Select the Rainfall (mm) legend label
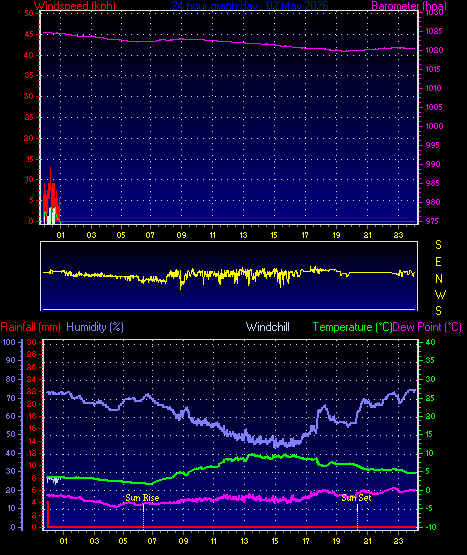This screenshot has width=467, height=555. [x=30, y=327]
